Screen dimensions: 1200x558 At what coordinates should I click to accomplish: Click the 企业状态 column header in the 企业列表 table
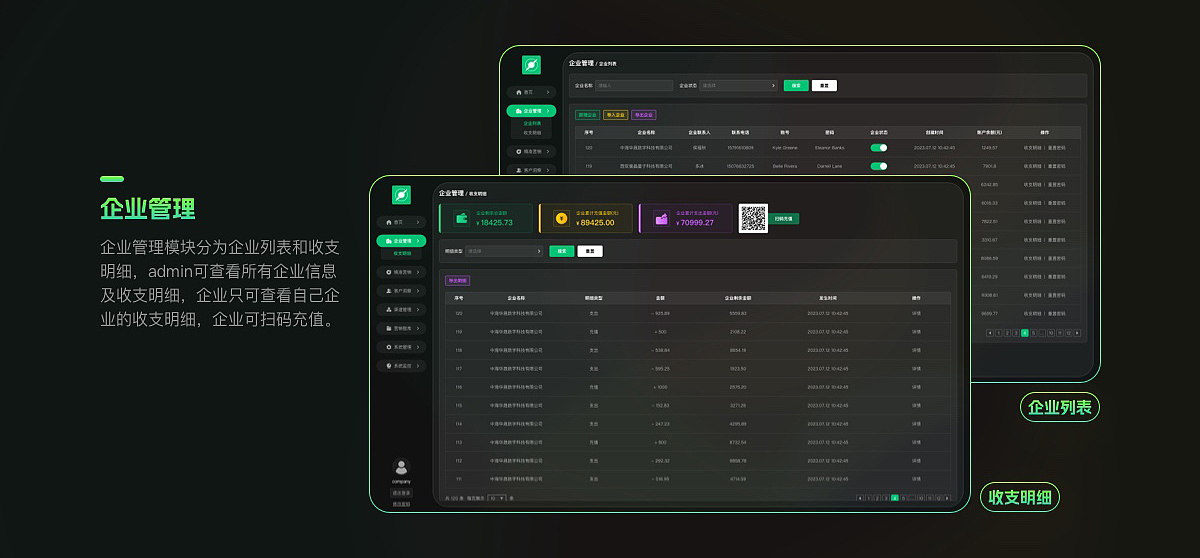[879, 132]
